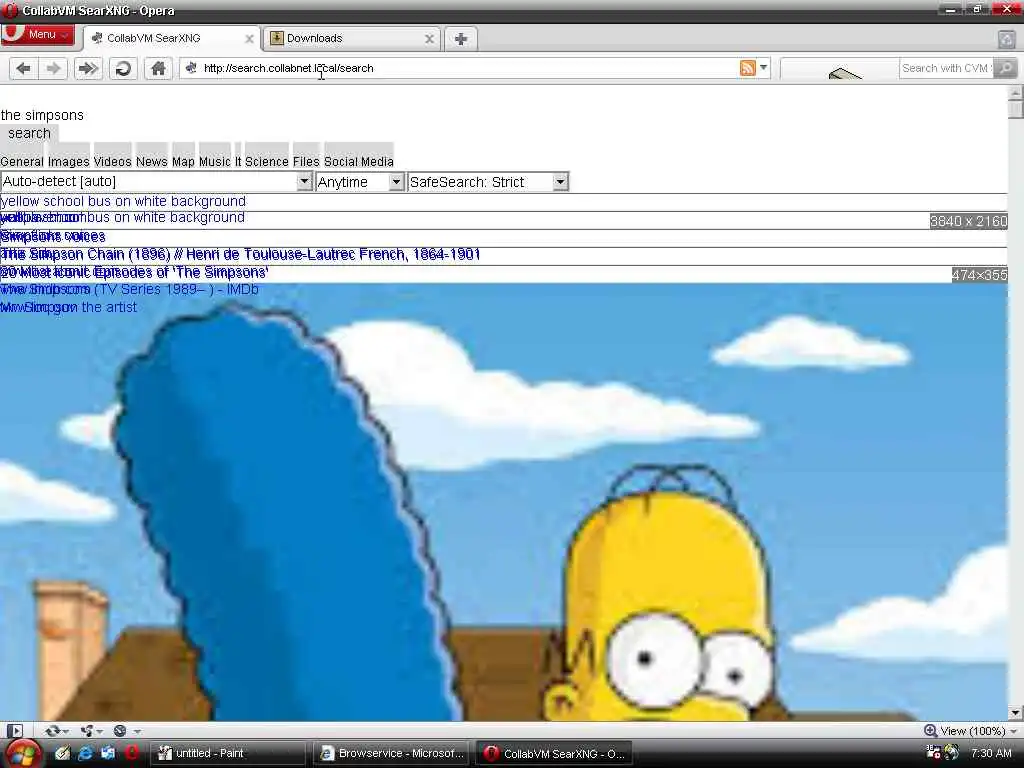Select the Videos category
Viewport: 1024px width, 768px height.
[x=112, y=161]
